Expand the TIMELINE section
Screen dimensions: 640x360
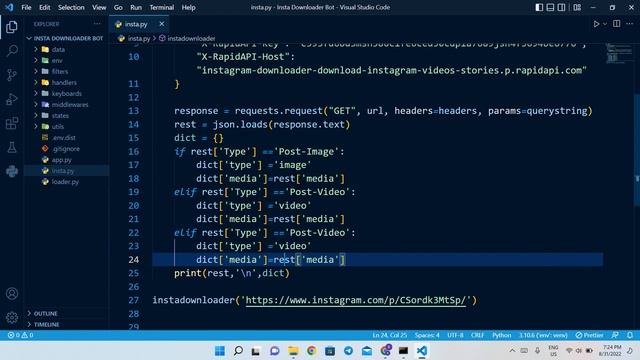(x=67, y=324)
